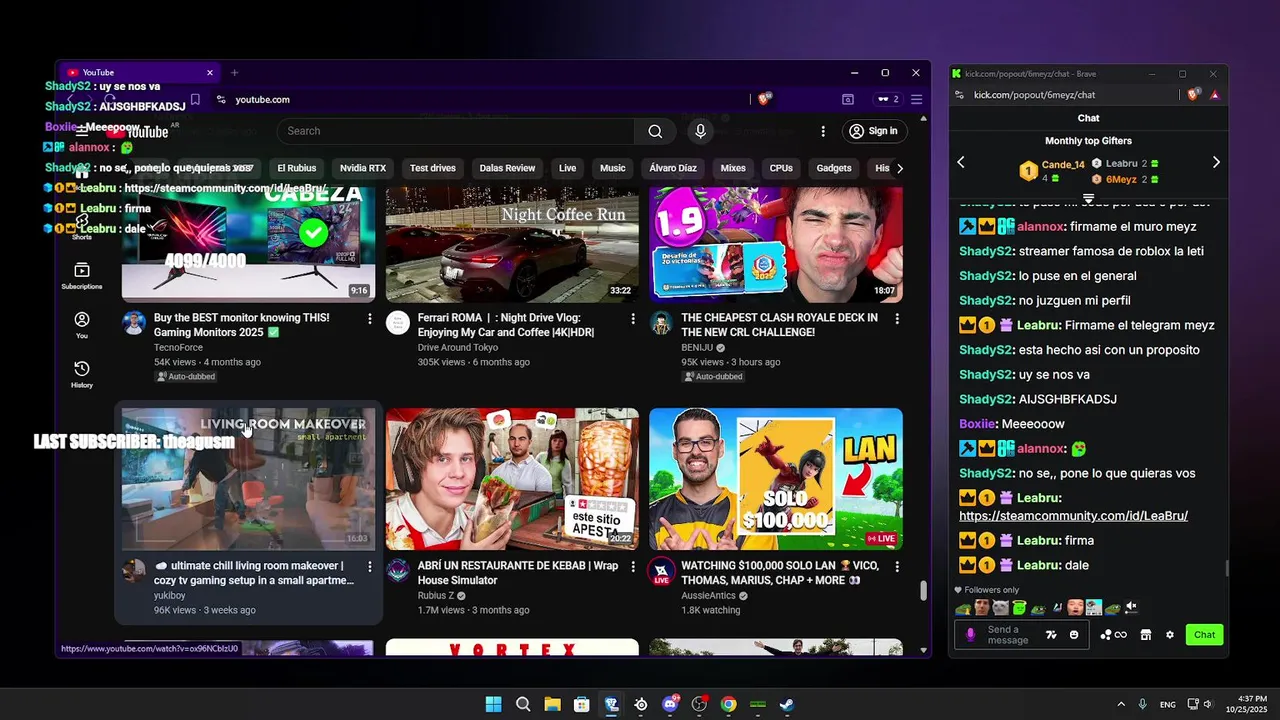Image resolution: width=1280 pixels, height=720 pixels.
Task: Focus the YouTube Search input field
Action: point(455,131)
